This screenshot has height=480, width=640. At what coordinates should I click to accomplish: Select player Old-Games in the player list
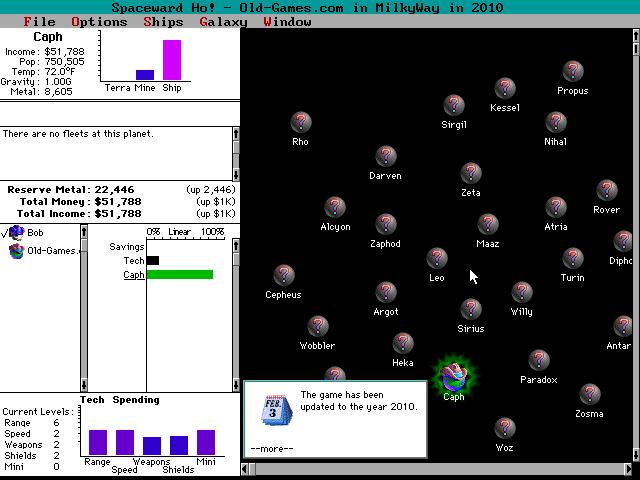(x=44, y=251)
